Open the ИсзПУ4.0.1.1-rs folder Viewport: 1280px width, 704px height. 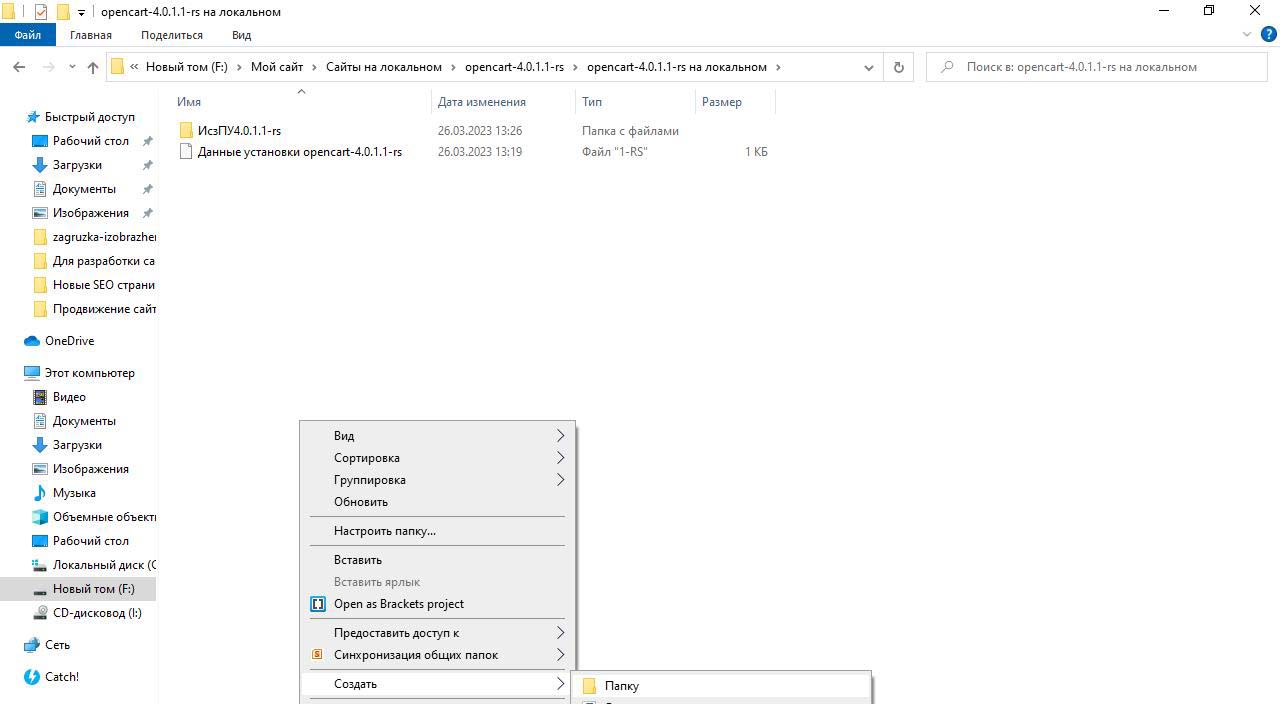(239, 131)
